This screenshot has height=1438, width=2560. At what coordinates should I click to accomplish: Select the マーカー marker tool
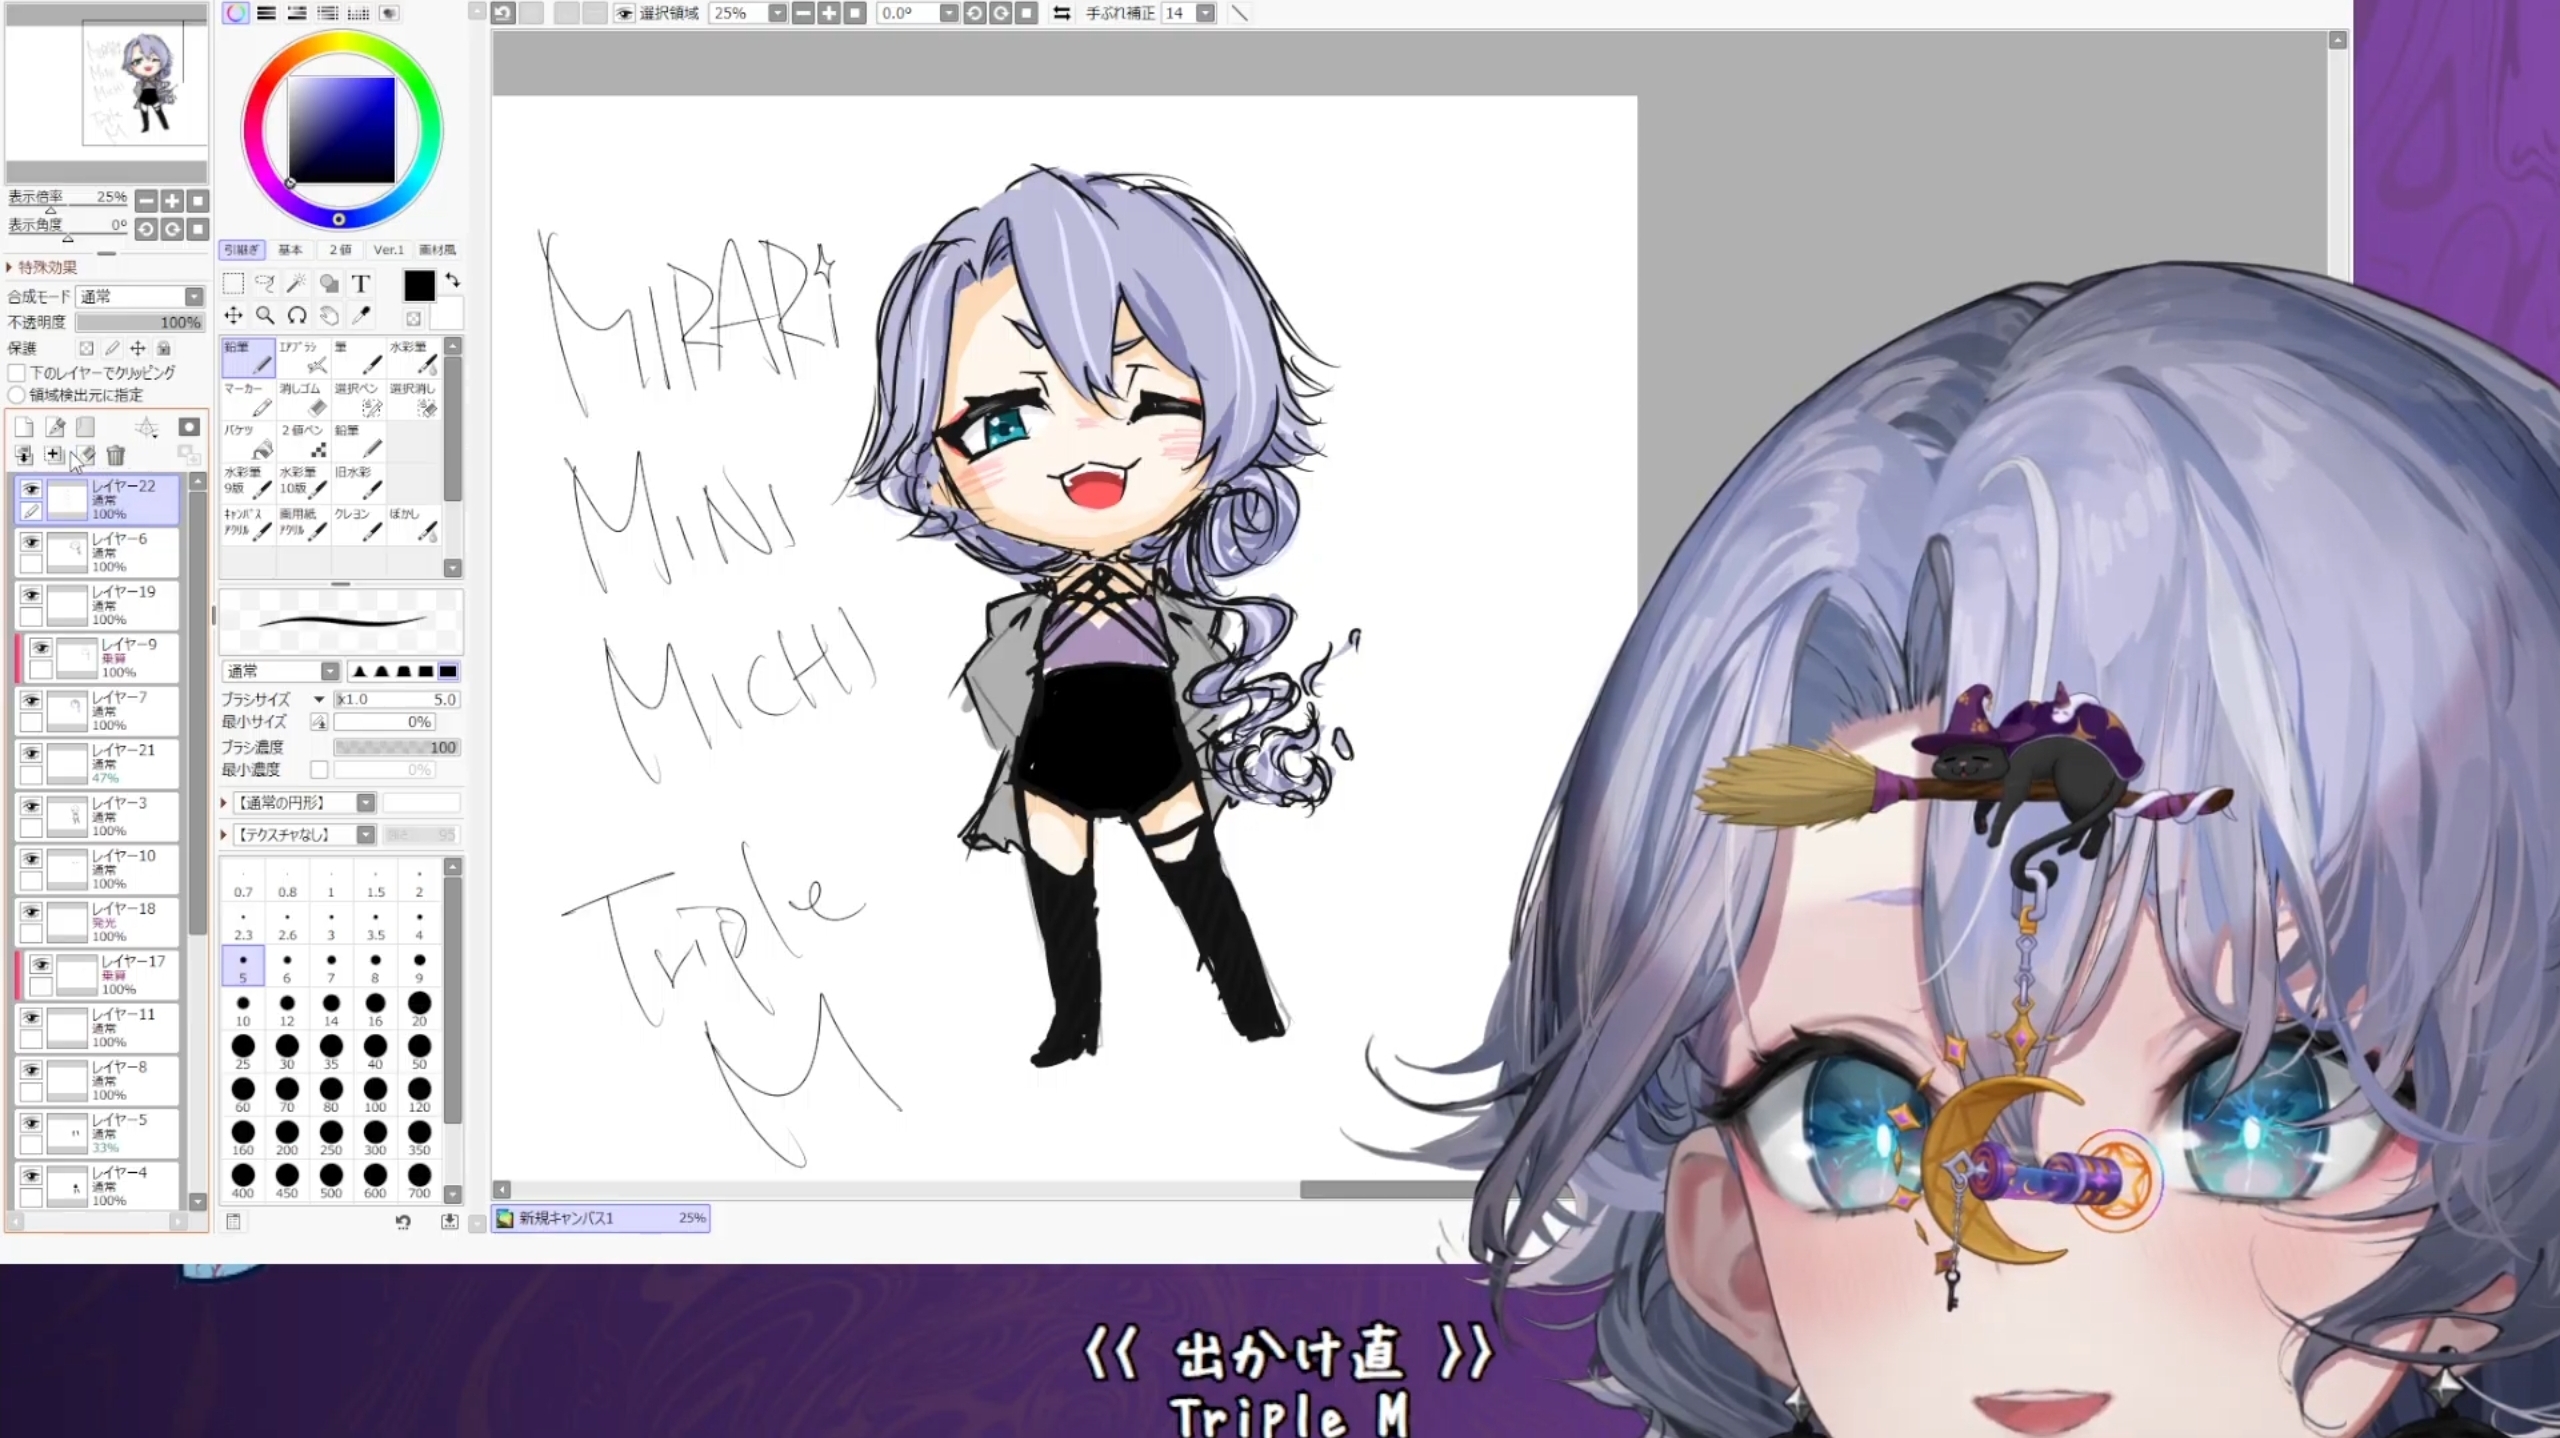(x=248, y=399)
